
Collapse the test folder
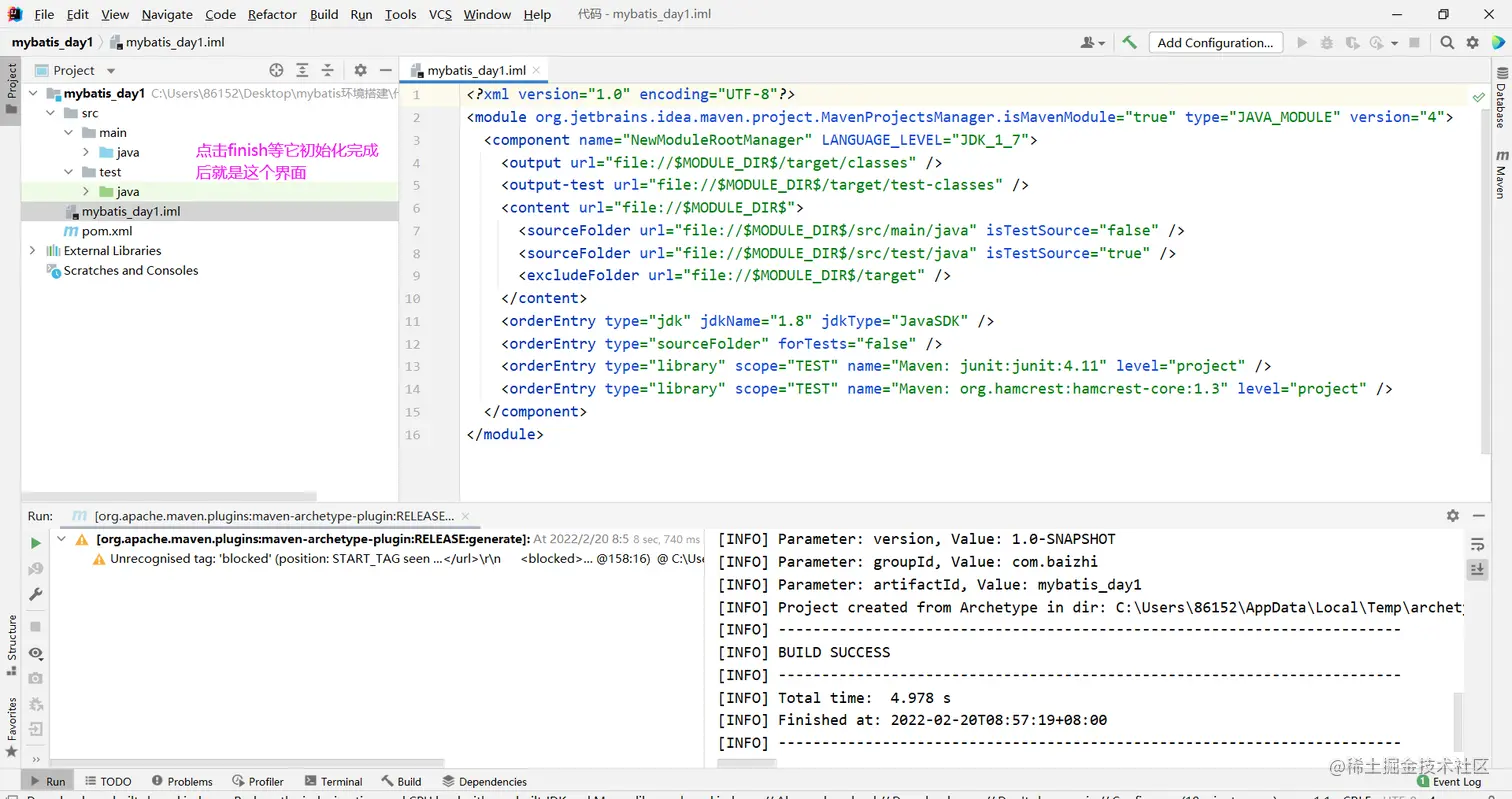69,172
